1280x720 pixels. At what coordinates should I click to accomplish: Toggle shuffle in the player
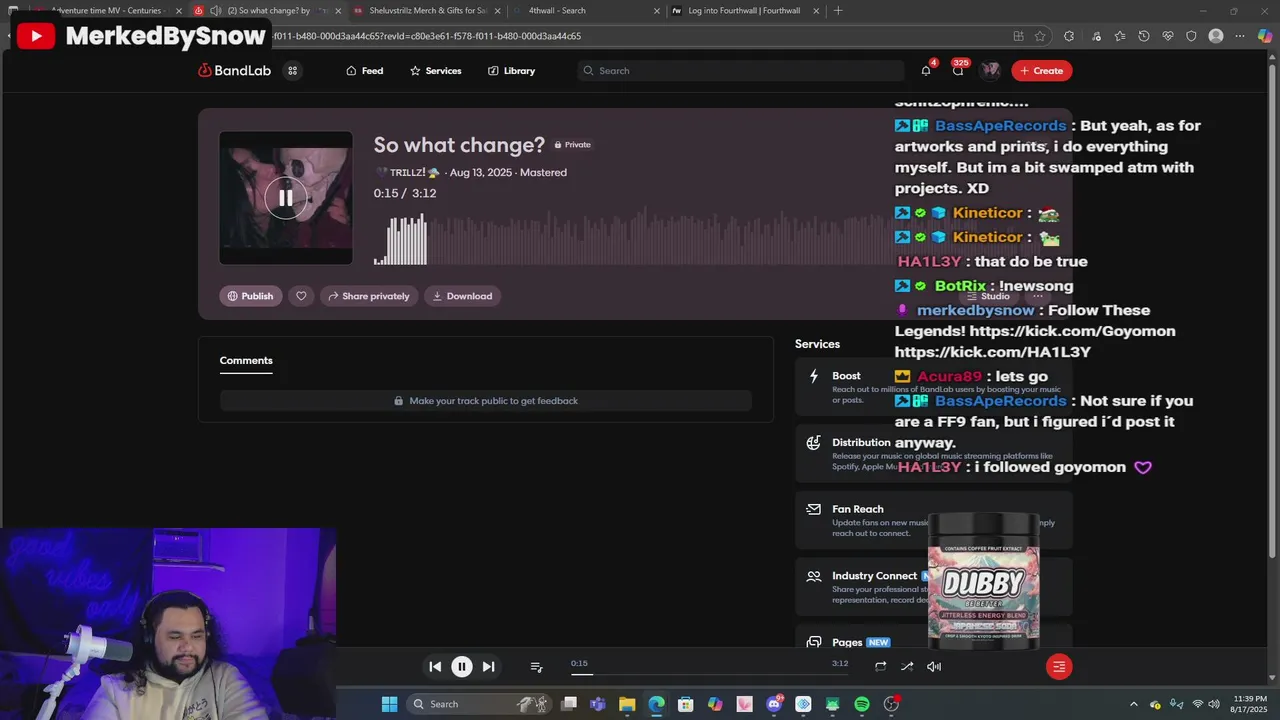907,667
